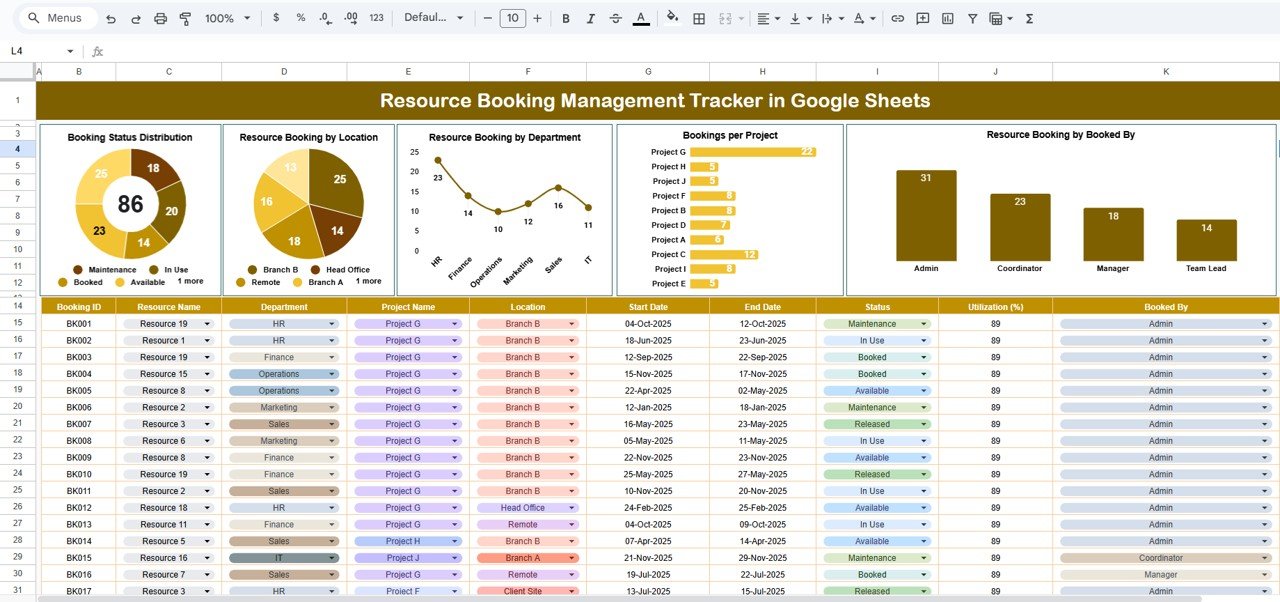
Task: Click the Undo arrow icon
Action: [110, 18]
